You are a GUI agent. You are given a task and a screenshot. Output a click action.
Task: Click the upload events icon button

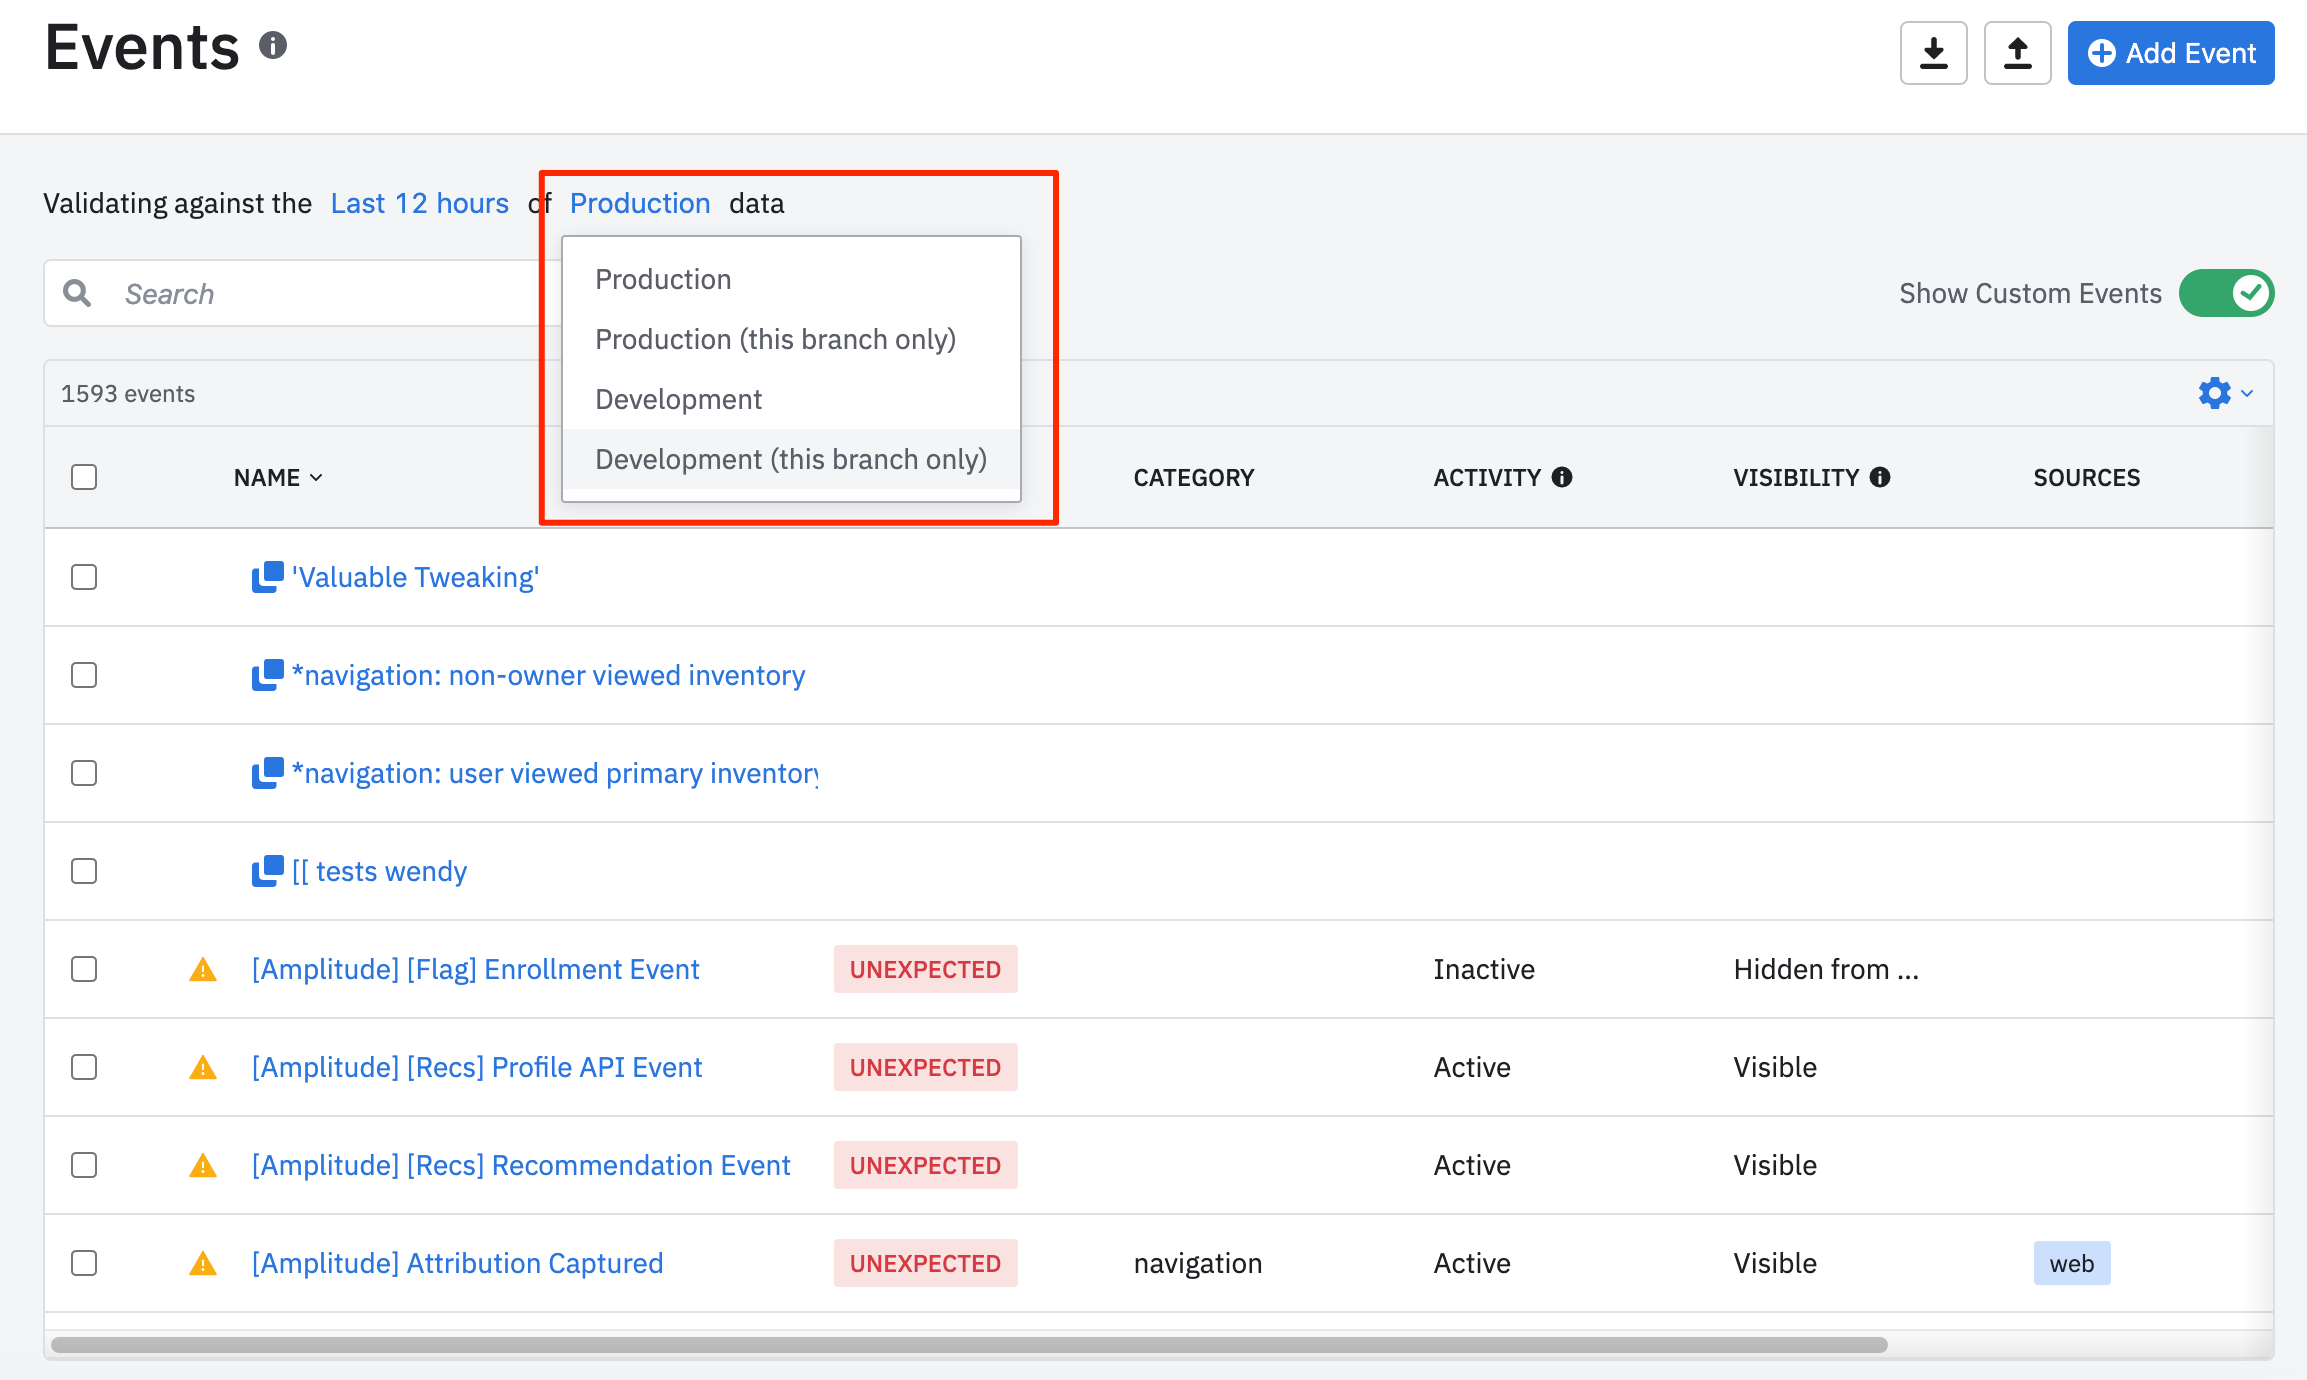2017,53
